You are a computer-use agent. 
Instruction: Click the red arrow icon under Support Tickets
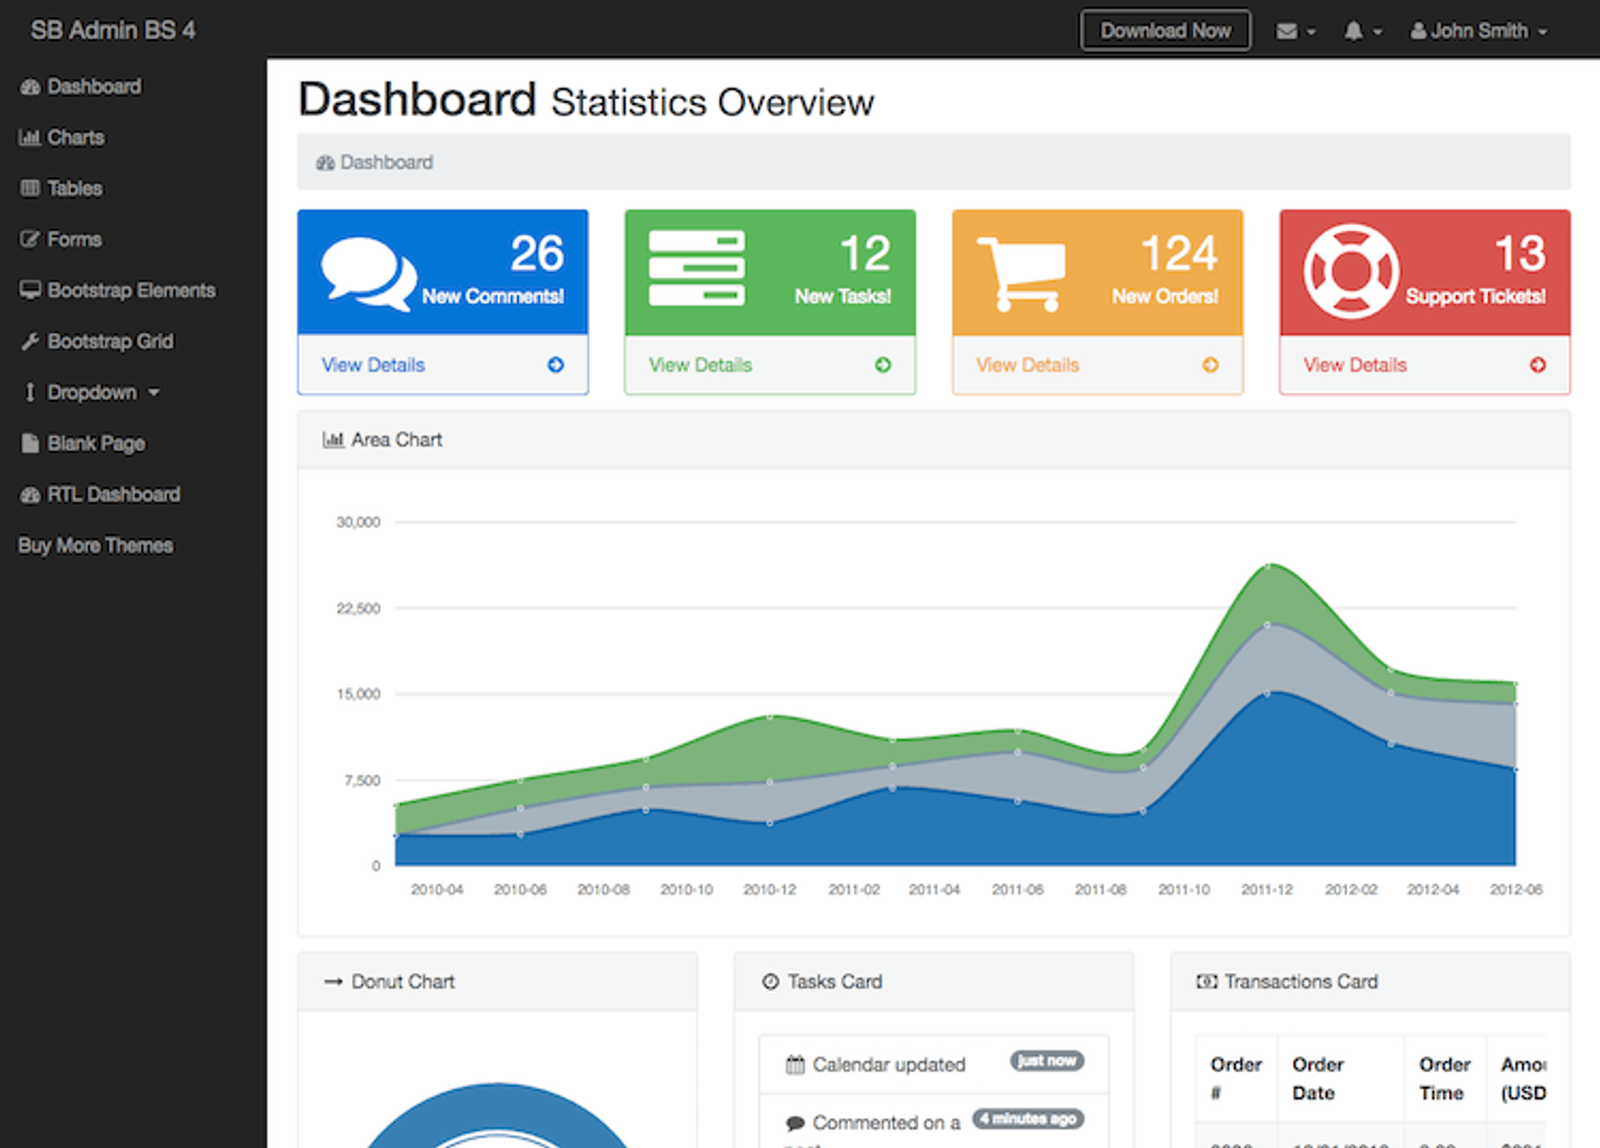pyautogui.click(x=1538, y=365)
